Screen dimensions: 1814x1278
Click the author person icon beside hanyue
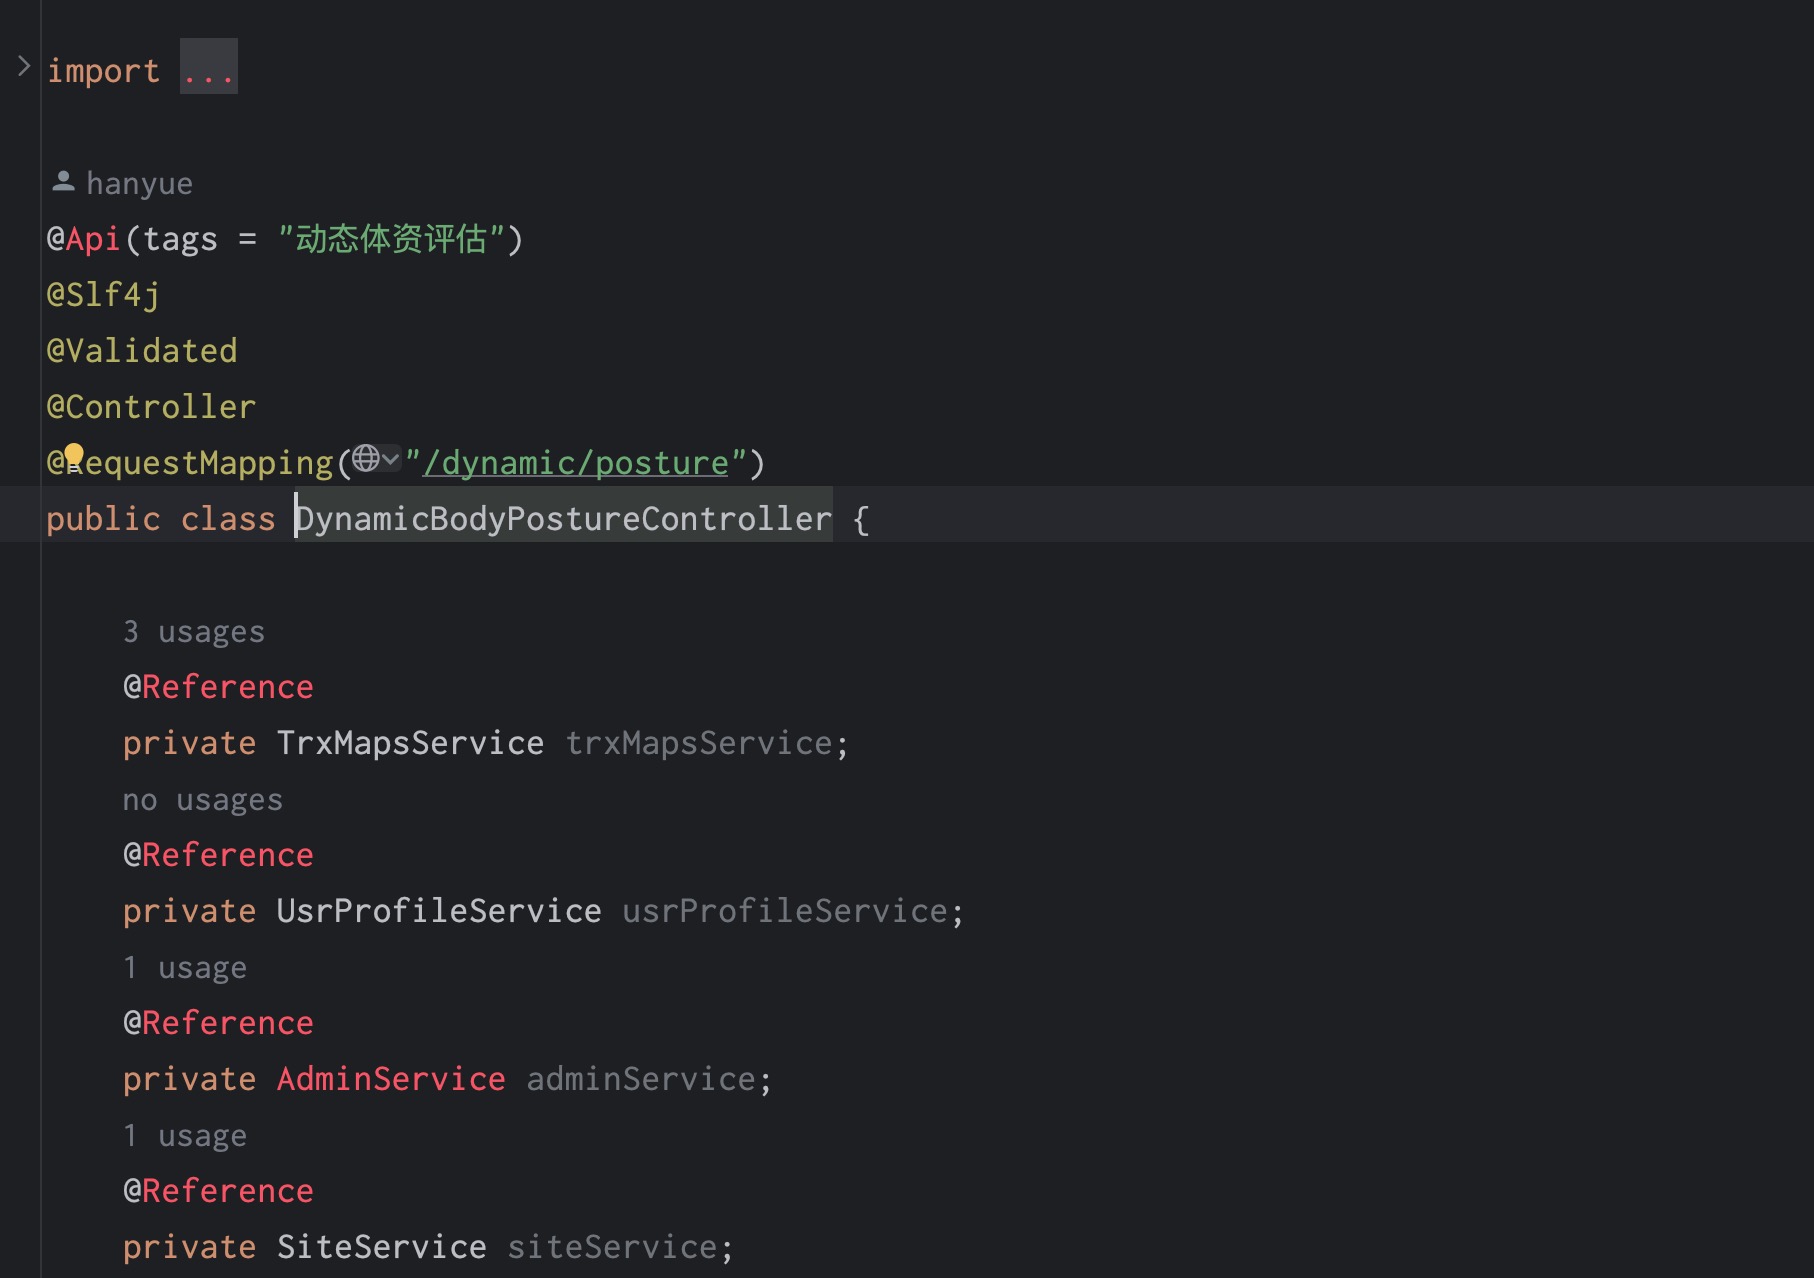[x=63, y=181]
